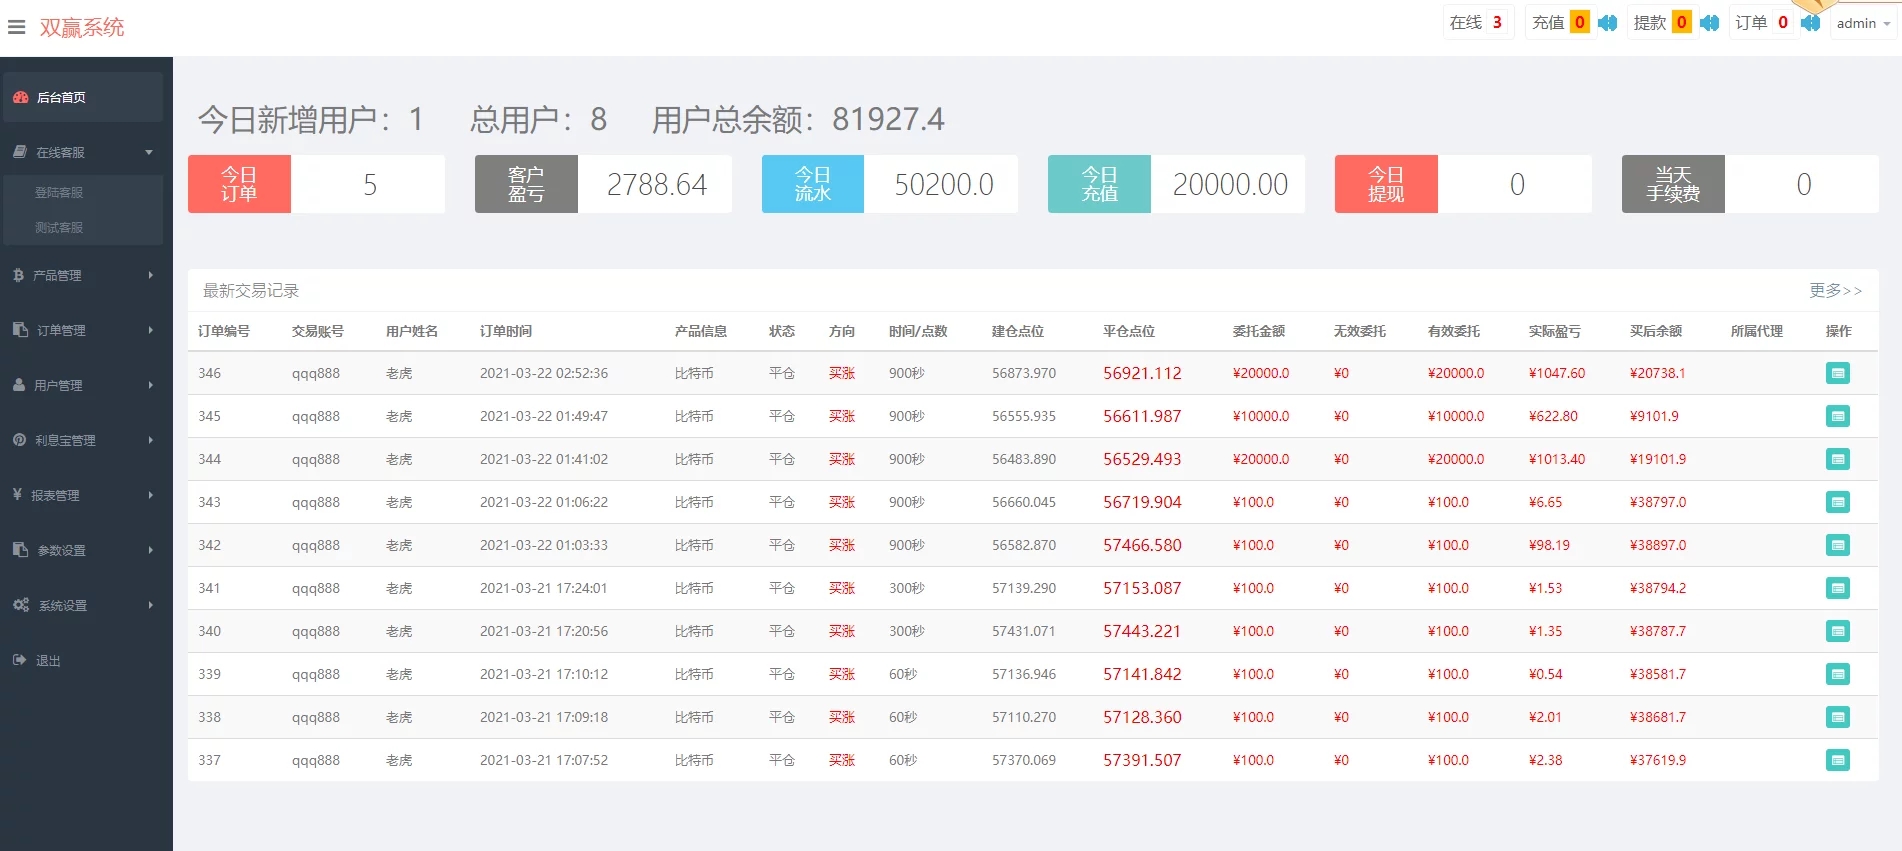The image size is (1902, 851).
Task: Toggle the withdrawal (提款) sound speaker icon
Action: pyautogui.click(x=1709, y=23)
